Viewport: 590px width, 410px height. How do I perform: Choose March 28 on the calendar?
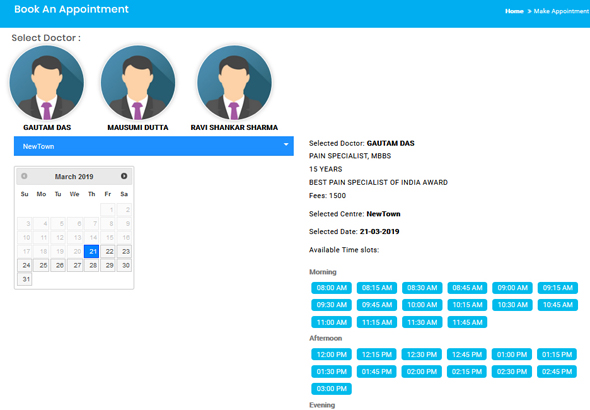[x=91, y=265]
